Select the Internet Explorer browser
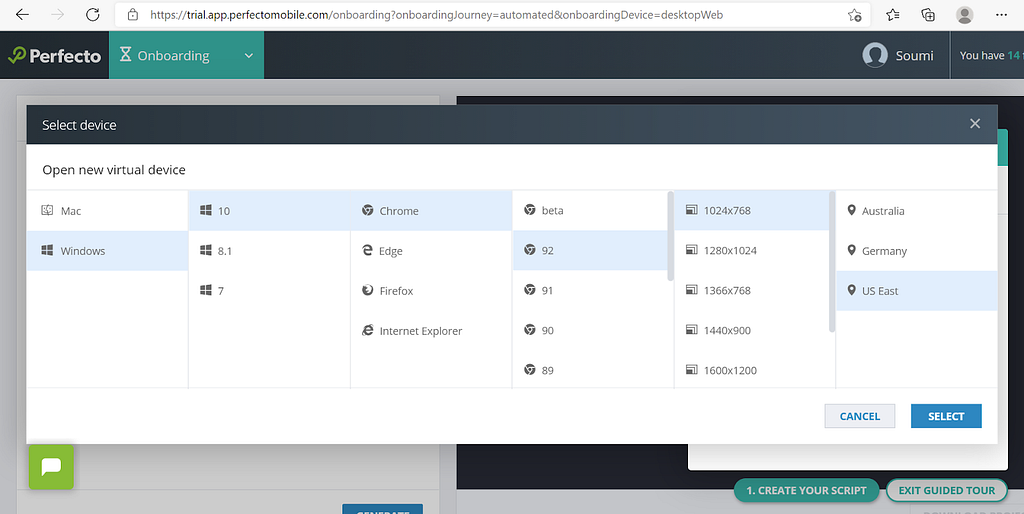Viewport: 1024px width, 514px height. [431, 330]
